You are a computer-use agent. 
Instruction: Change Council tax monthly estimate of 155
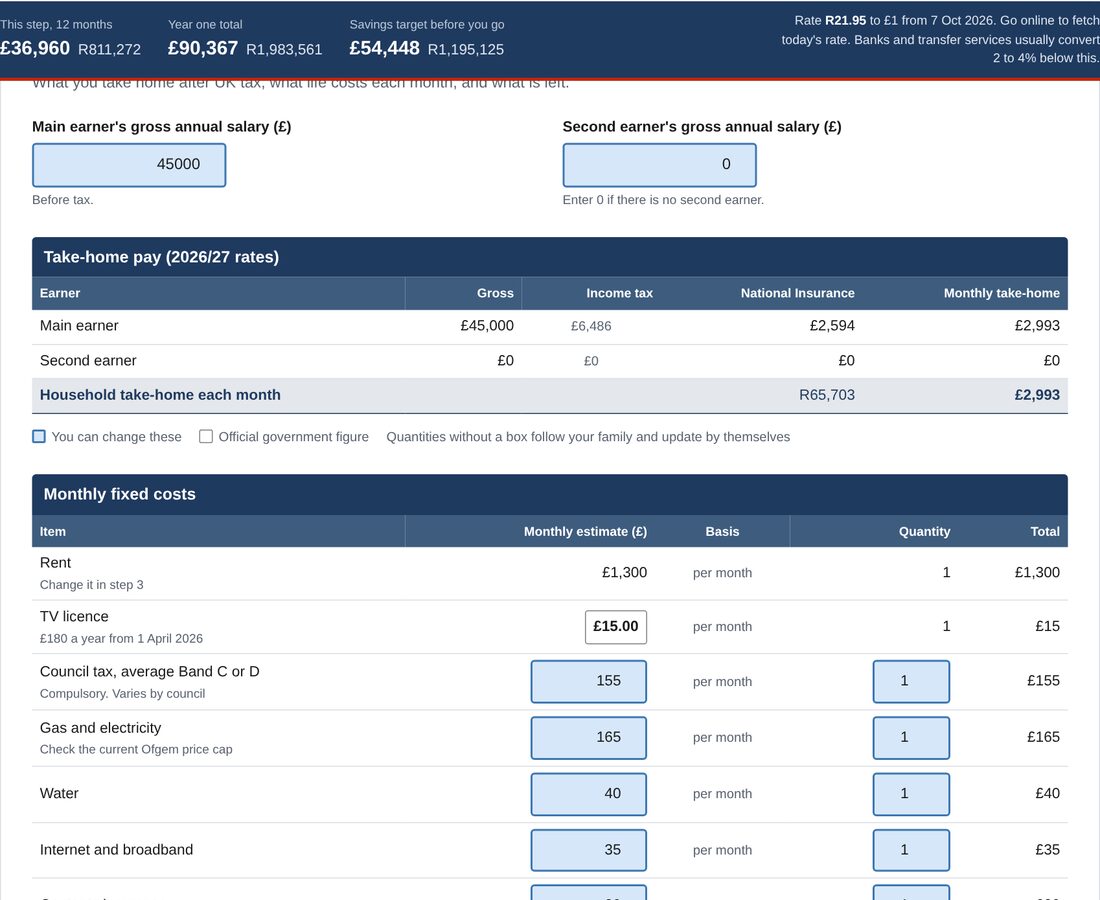[589, 681]
